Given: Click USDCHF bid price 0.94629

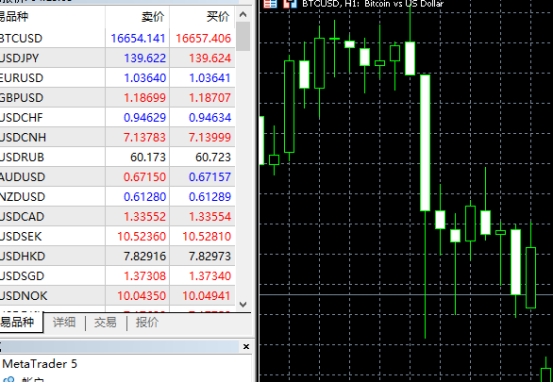Looking at the screenshot, I should point(145,117).
